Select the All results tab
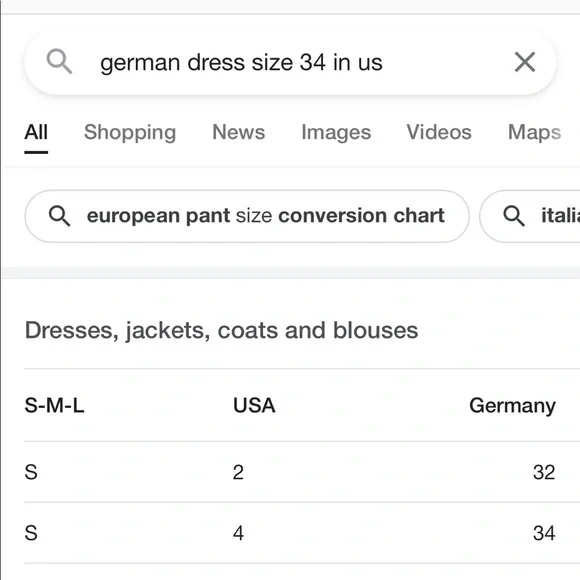Viewport: 580px width, 580px height. pos(36,132)
